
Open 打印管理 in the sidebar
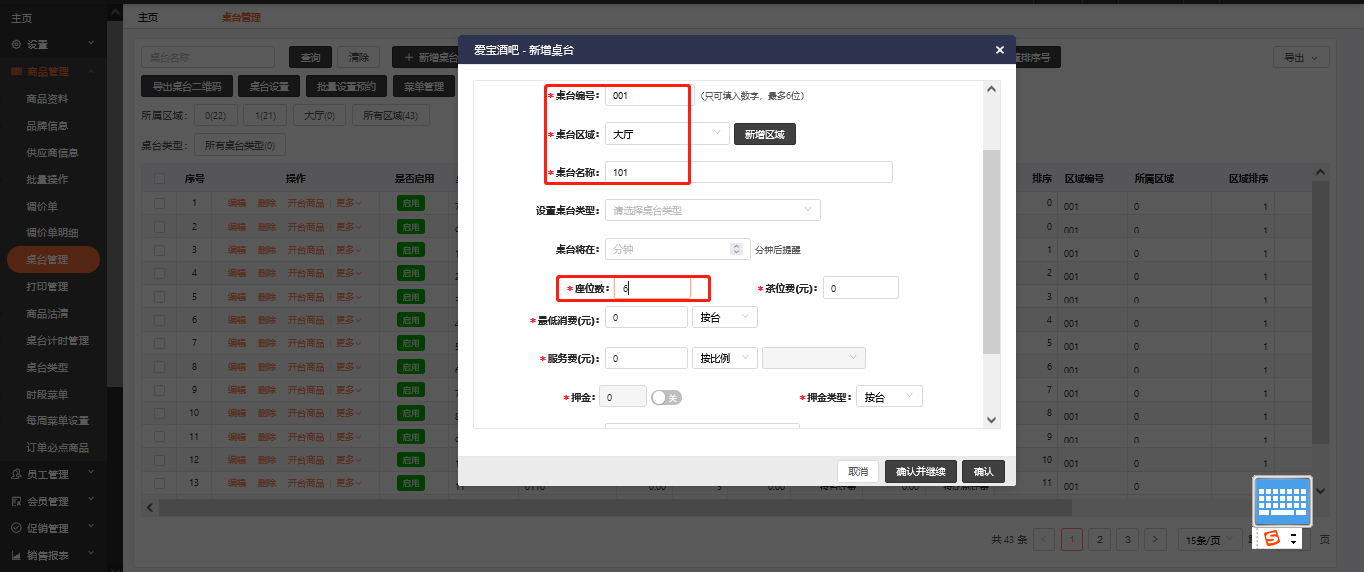coord(47,287)
